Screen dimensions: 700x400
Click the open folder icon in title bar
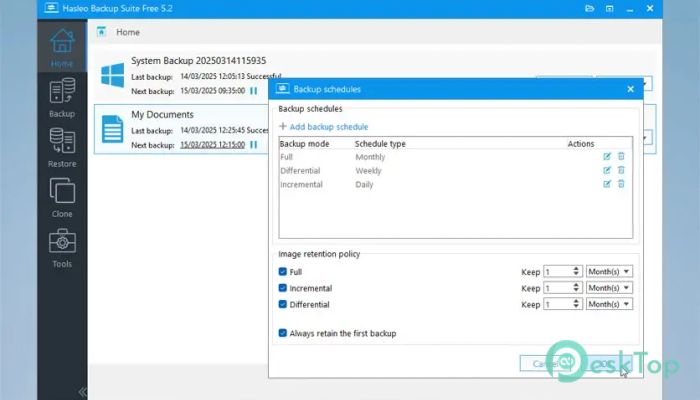pos(590,8)
